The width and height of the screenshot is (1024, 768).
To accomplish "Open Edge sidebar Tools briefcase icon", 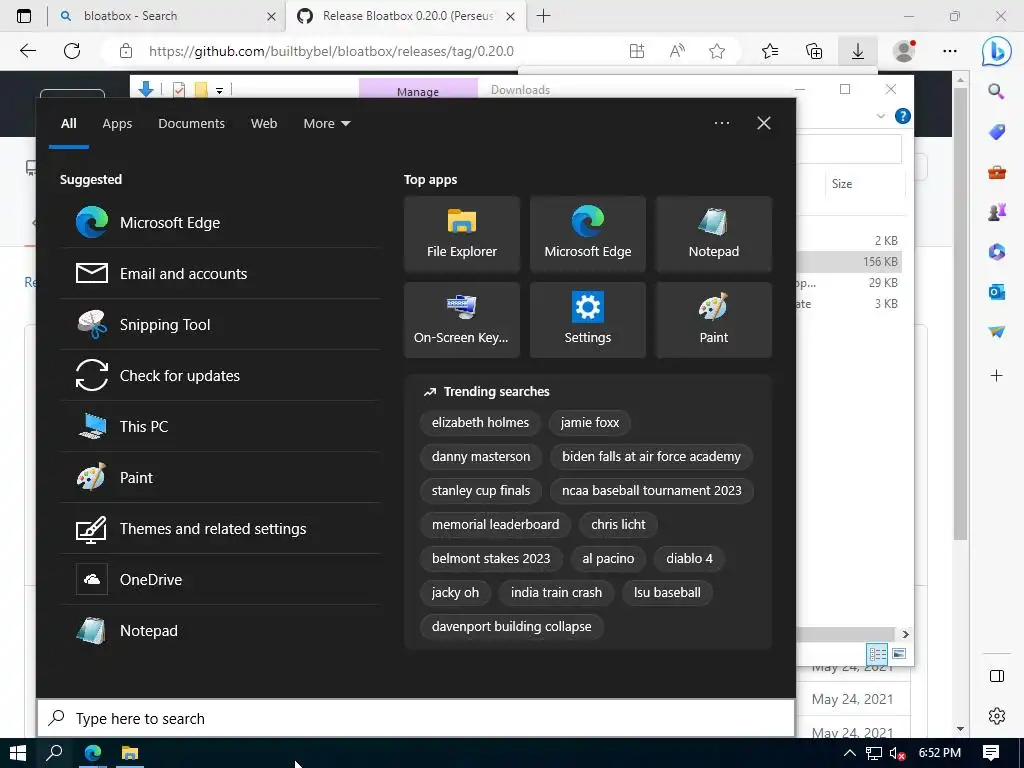I will [x=997, y=172].
